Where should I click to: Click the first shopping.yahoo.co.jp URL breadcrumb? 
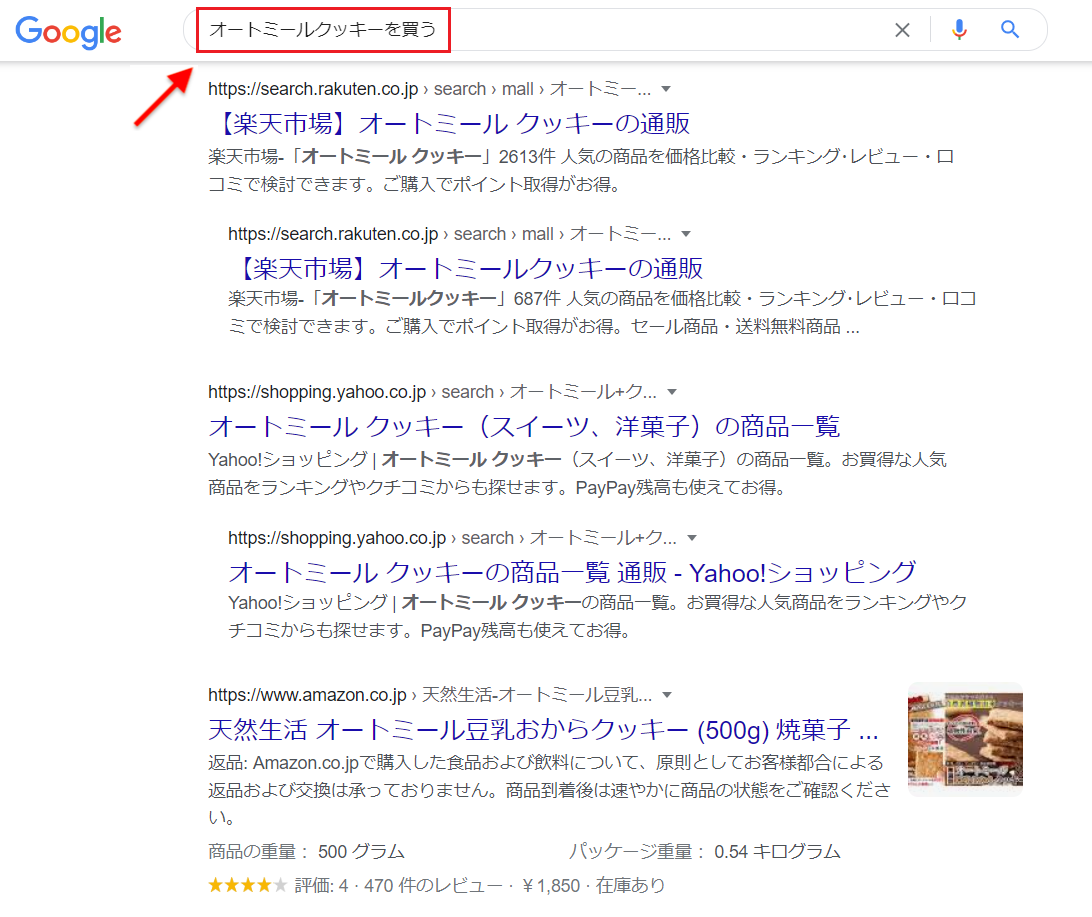click(432, 392)
